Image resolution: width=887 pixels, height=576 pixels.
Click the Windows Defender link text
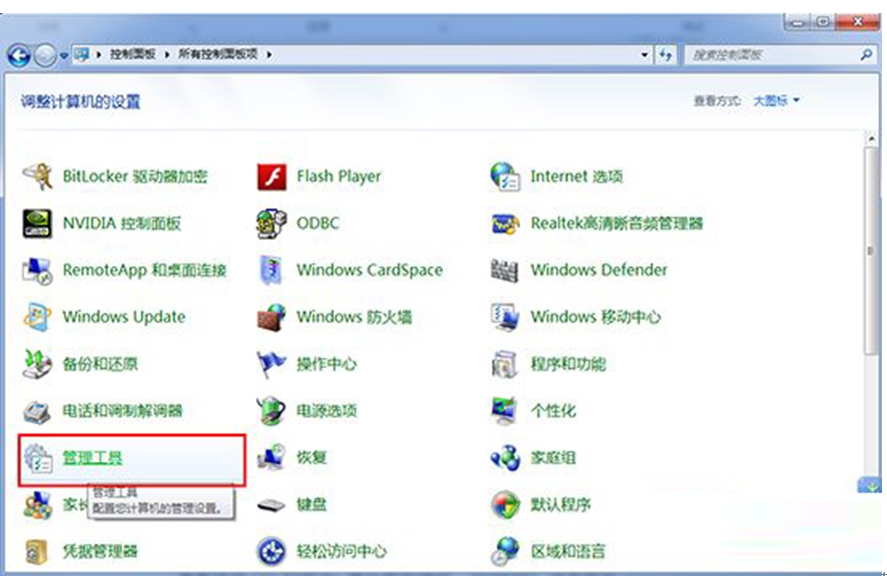599,270
